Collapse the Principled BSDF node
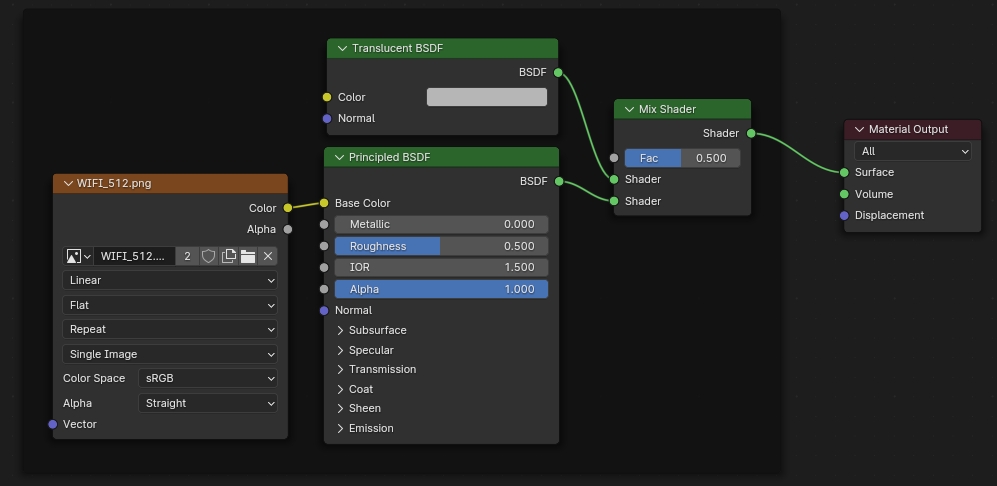The height and width of the screenshot is (486, 997). 340,157
